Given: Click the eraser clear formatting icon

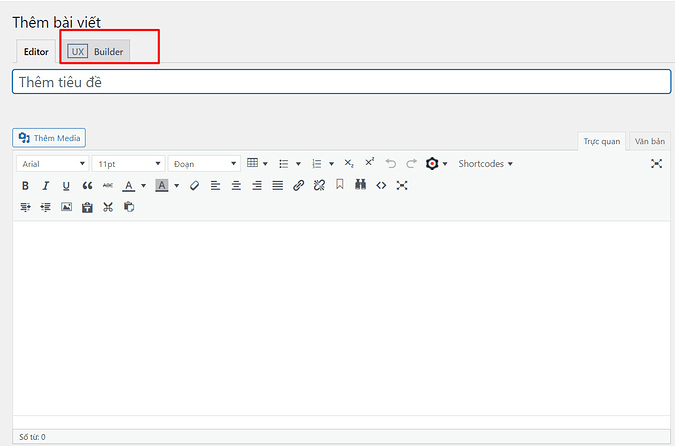Looking at the screenshot, I should pos(194,186).
